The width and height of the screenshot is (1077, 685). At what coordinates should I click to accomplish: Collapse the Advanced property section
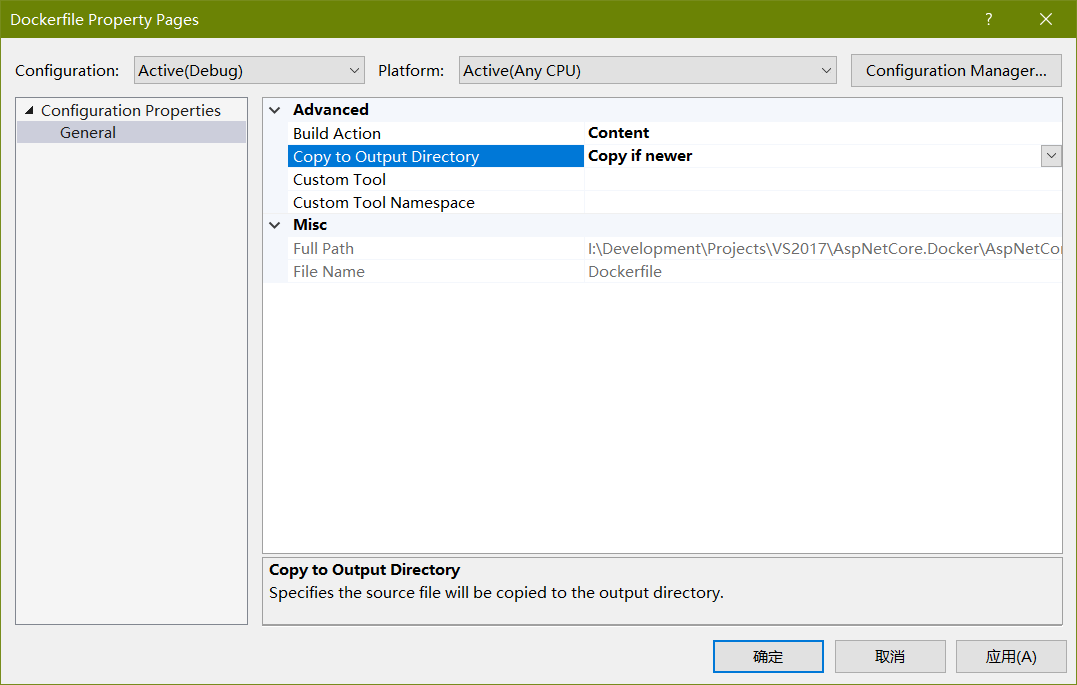pyautogui.click(x=275, y=110)
